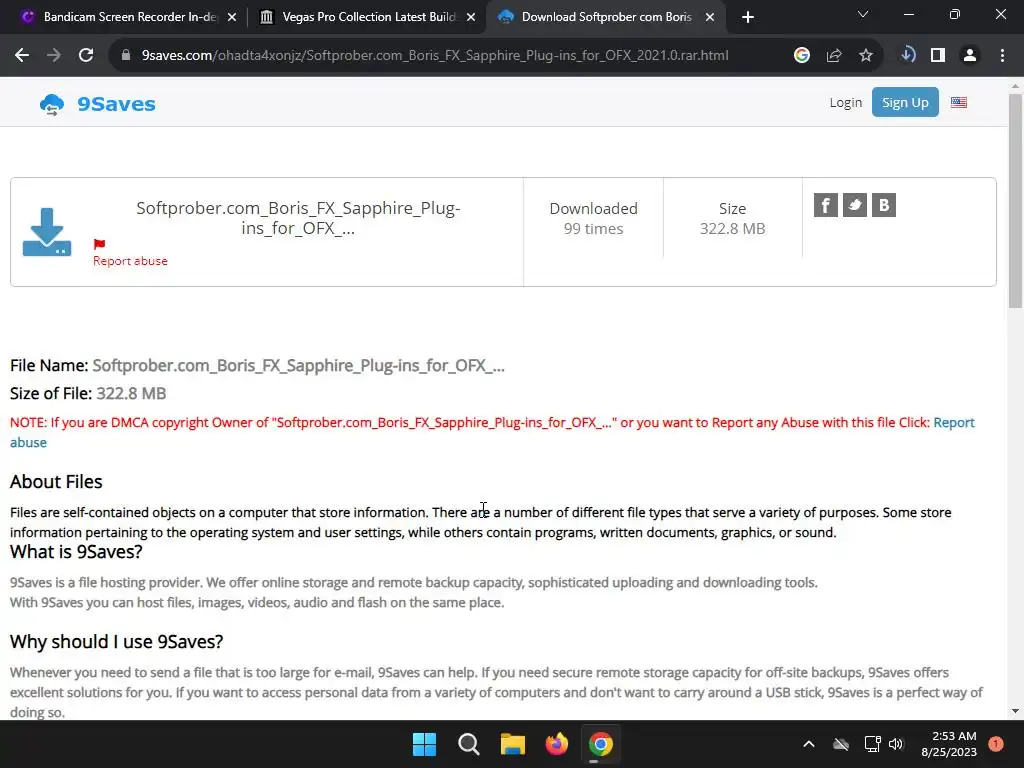Image resolution: width=1024 pixels, height=768 pixels.
Task: Open Windows Start menu
Action: 424,744
